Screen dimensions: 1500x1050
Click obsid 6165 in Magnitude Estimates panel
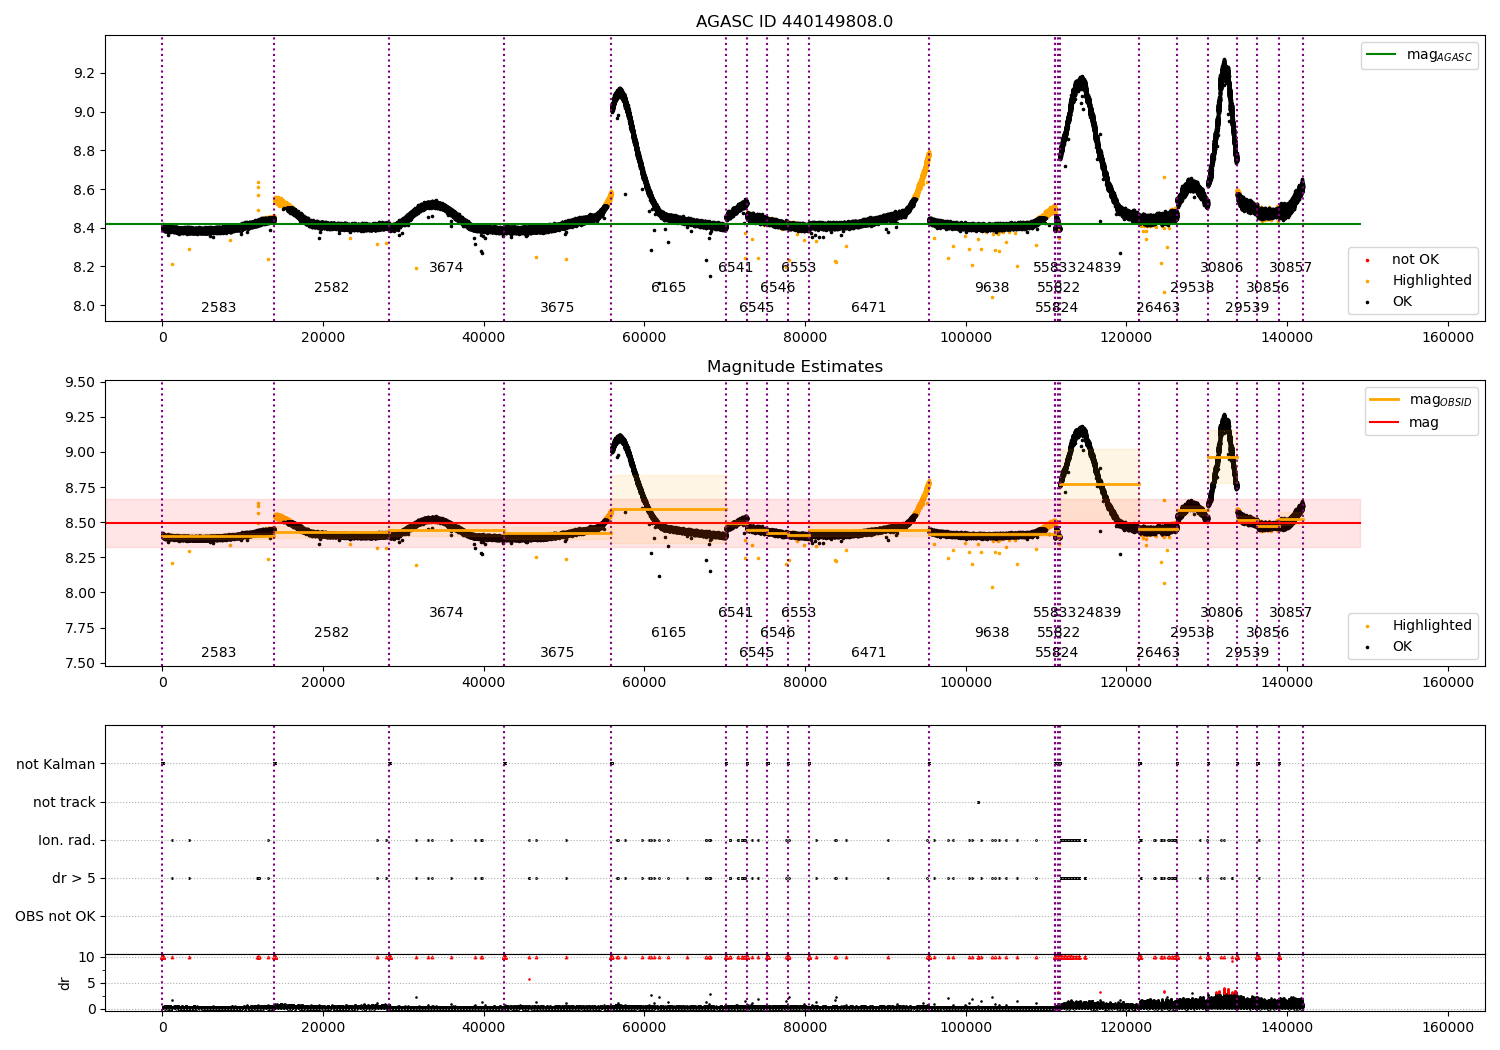(669, 633)
